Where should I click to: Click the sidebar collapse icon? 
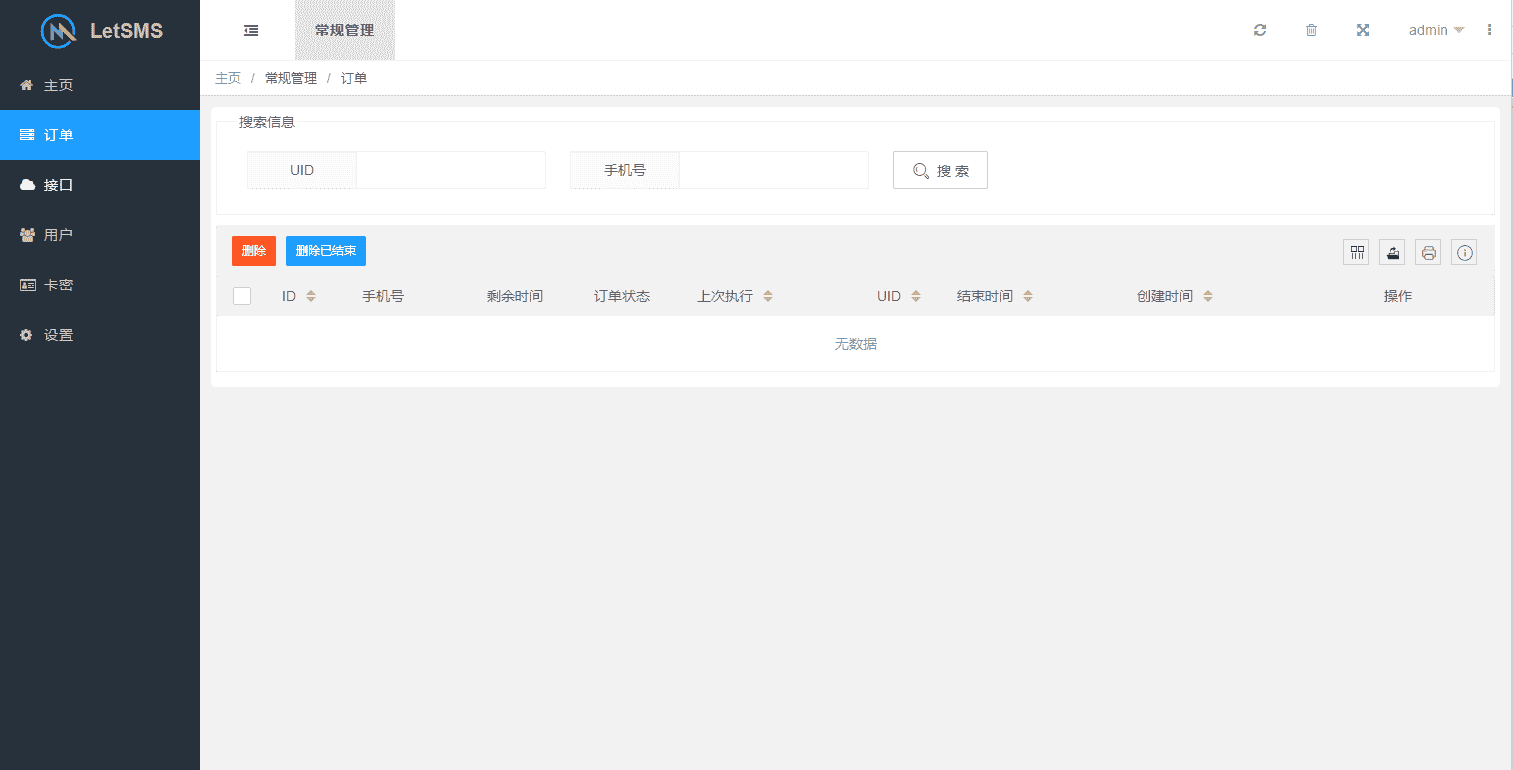(x=251, y=30)
